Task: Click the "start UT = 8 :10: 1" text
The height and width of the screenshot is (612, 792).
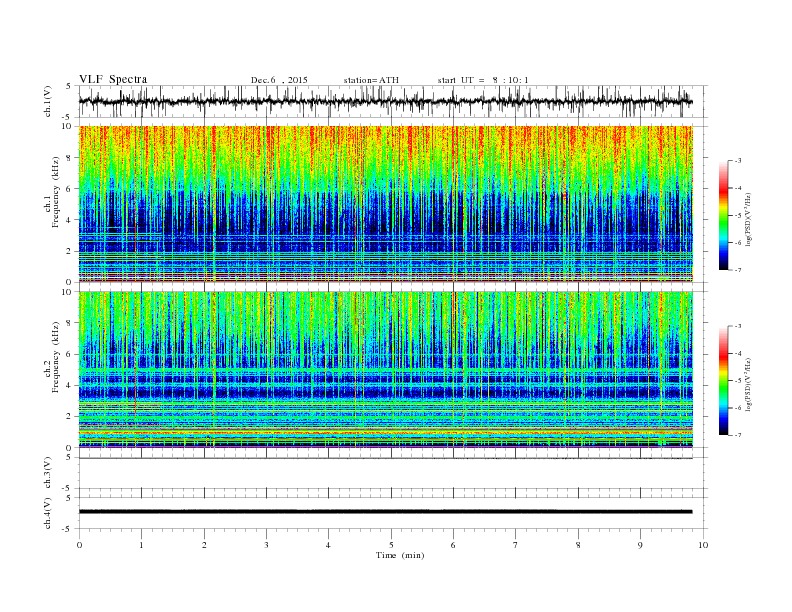Action: 483,80
